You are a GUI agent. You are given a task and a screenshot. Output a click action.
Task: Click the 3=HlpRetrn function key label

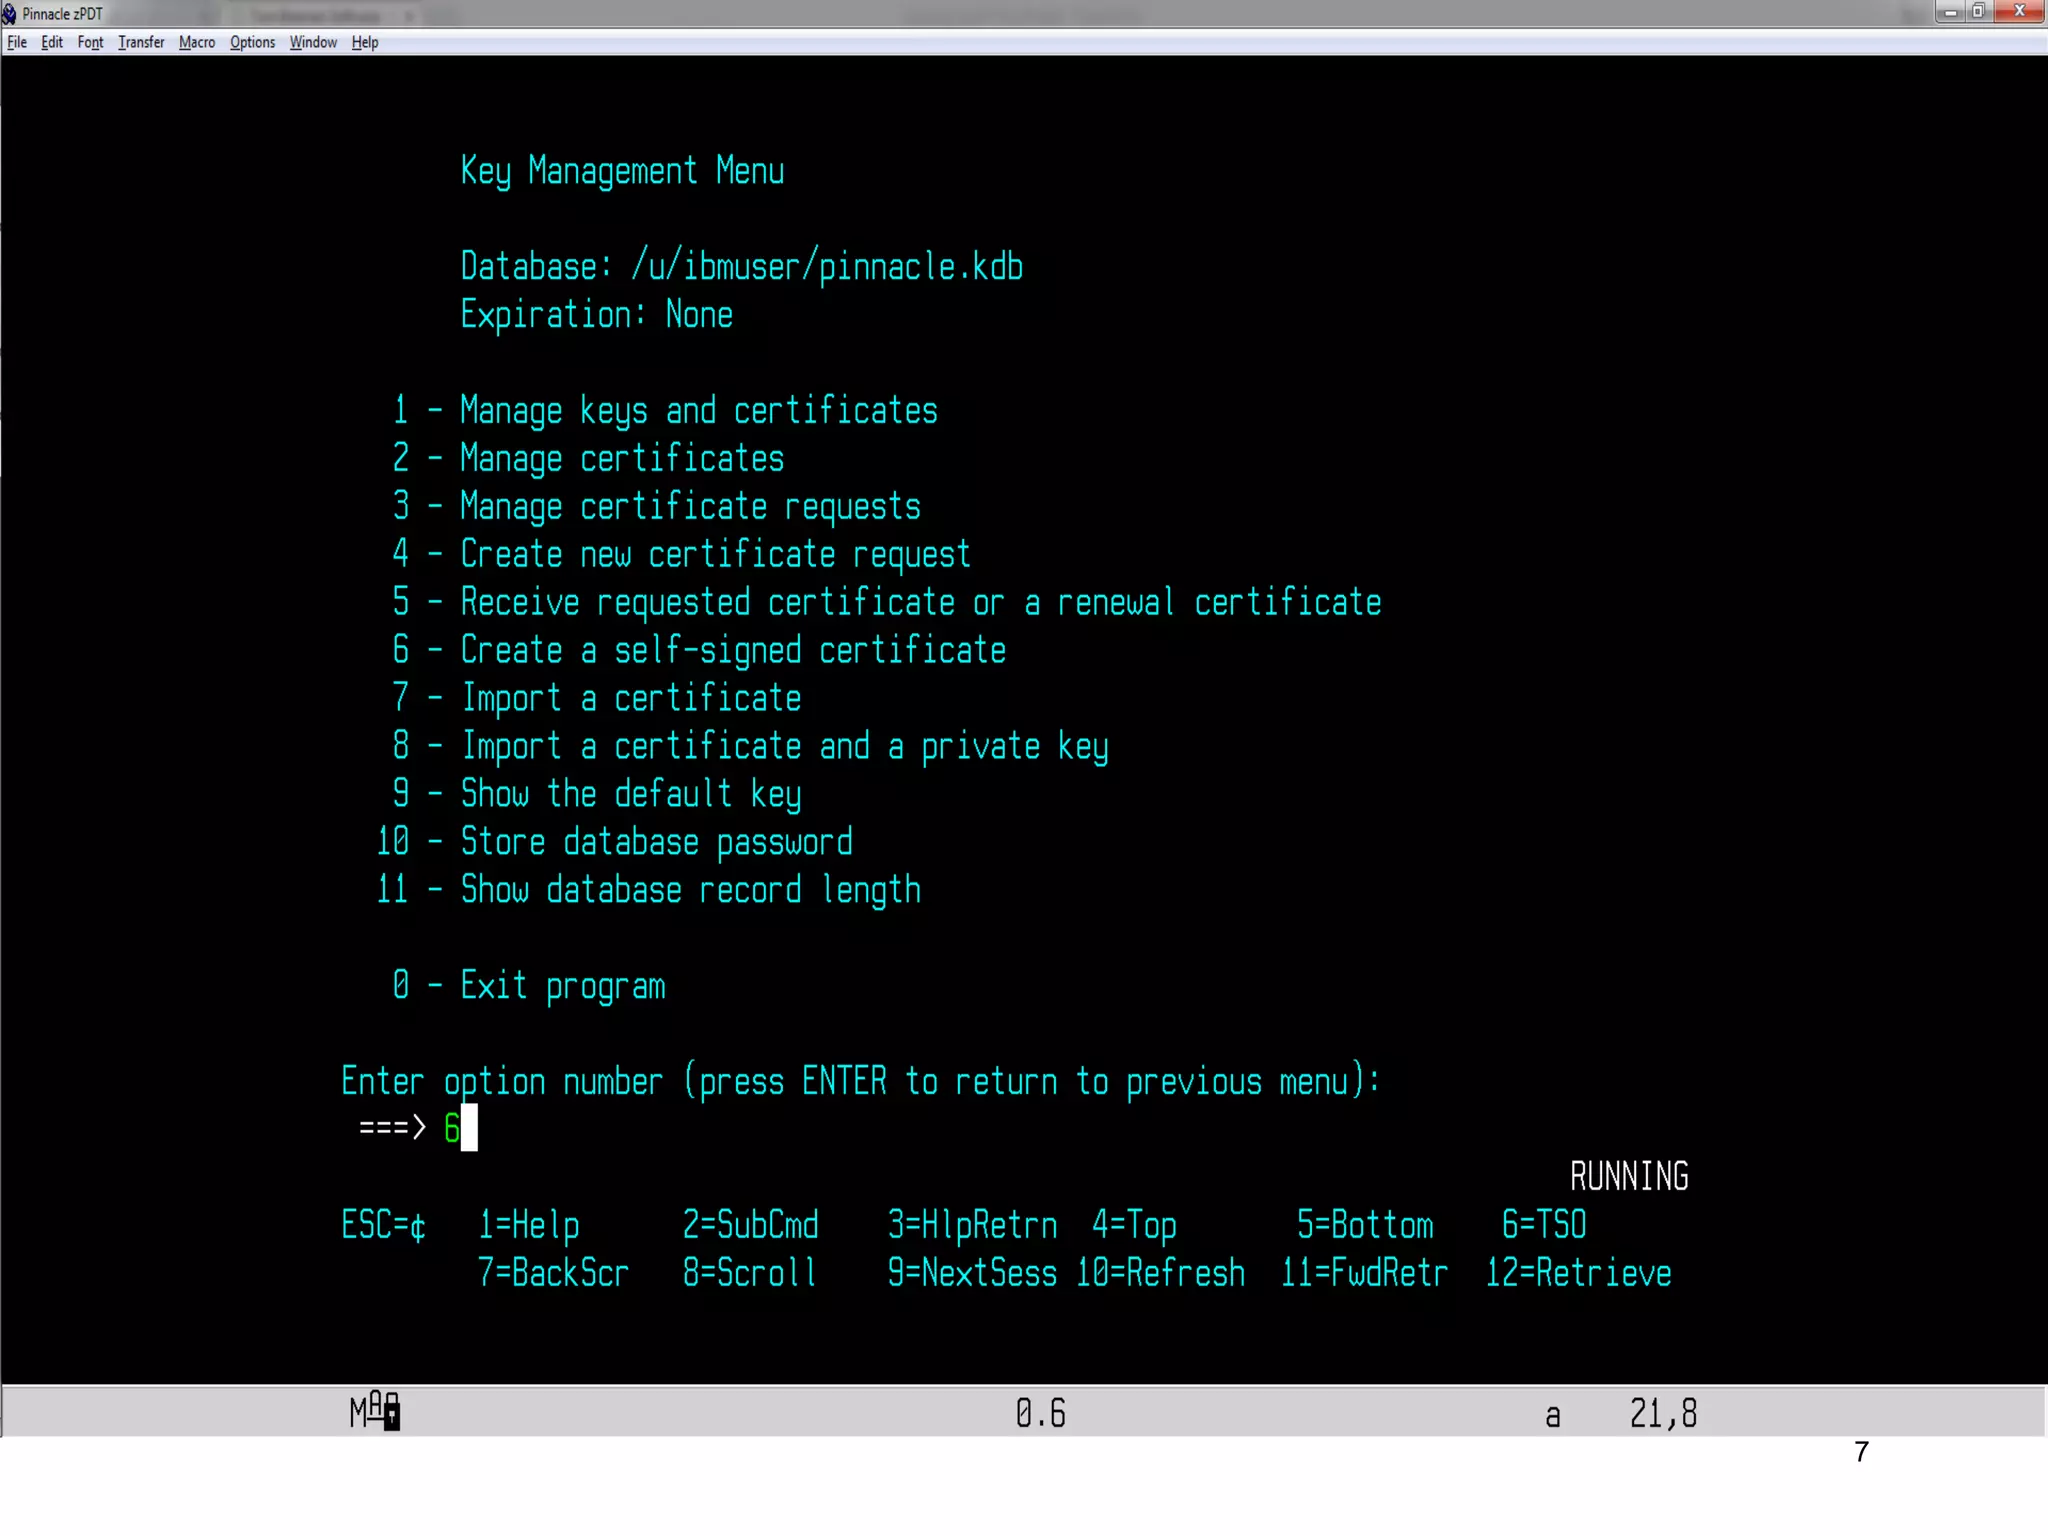(972, 1225)
